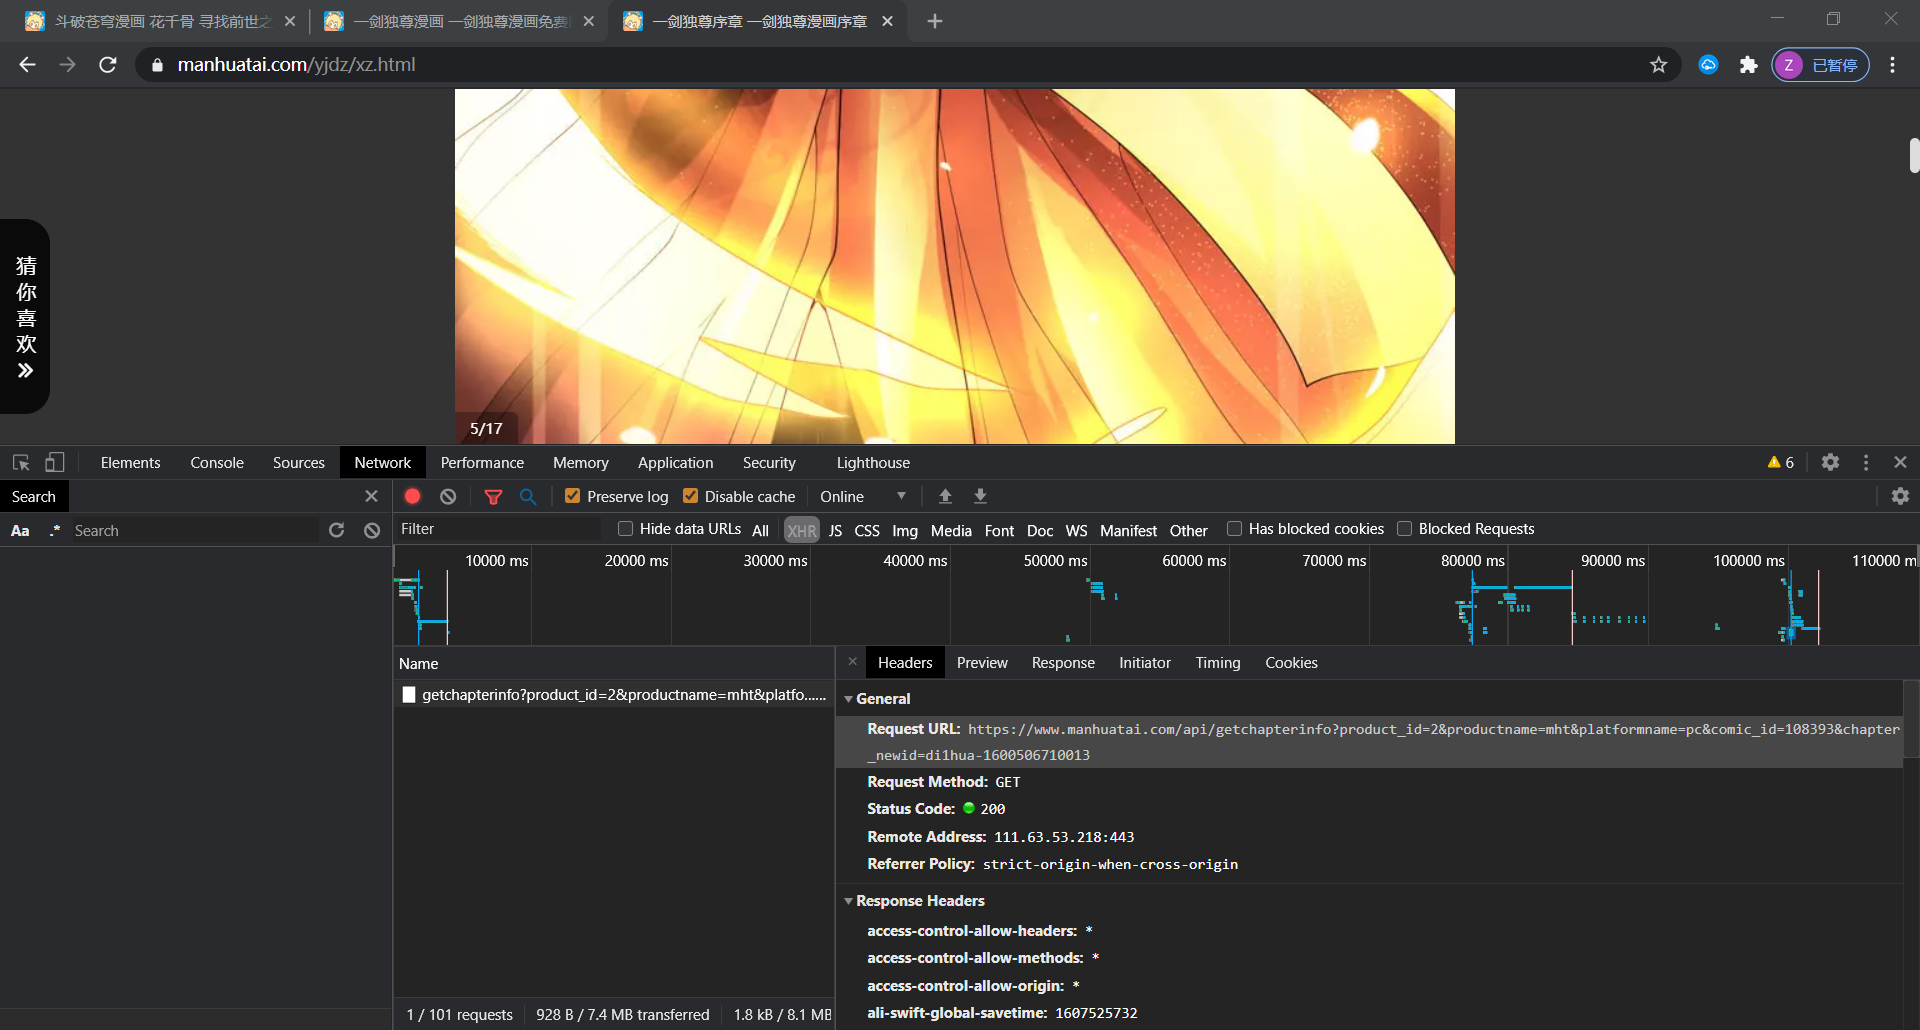Open DevTools settings gear
This screenshot has width=1920, height=1030.
[x=1830, y=462]
